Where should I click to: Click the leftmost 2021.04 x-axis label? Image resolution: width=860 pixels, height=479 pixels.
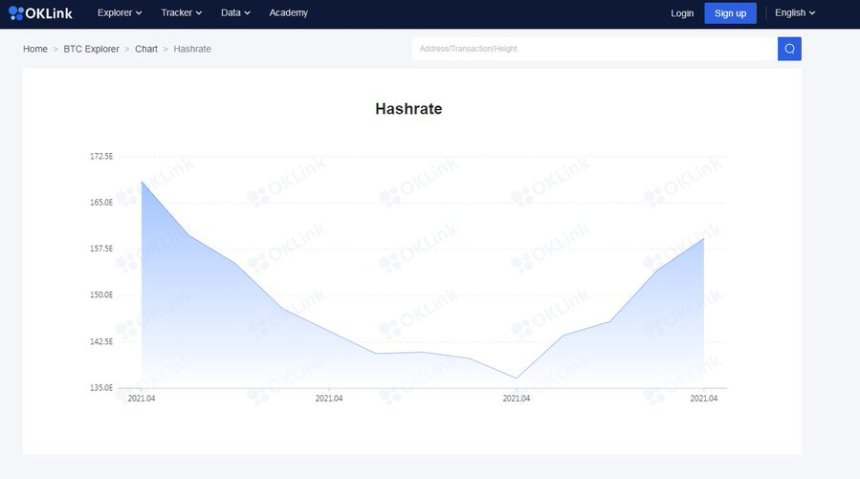point(141,398)
